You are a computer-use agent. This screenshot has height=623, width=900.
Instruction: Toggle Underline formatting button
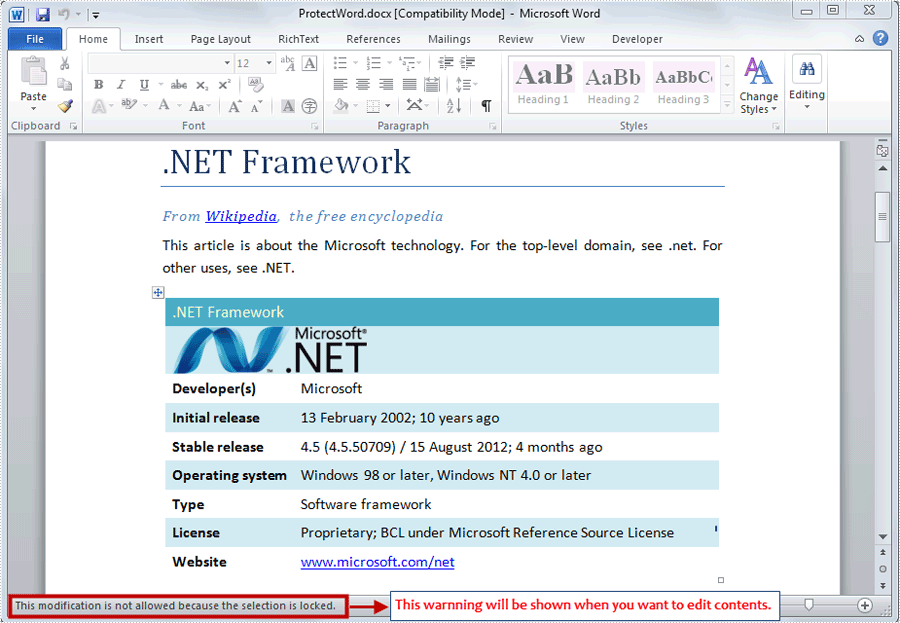(x=144, y=84)
